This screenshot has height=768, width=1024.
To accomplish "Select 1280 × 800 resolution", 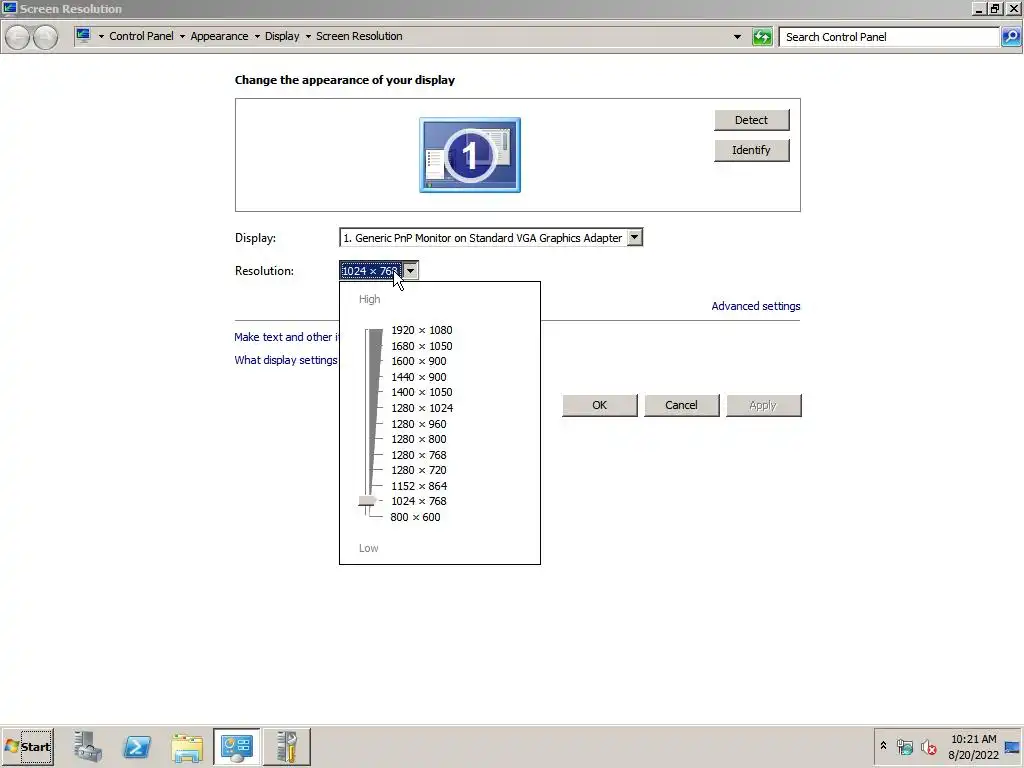I will pyautogui.click(x=419, y=440).
